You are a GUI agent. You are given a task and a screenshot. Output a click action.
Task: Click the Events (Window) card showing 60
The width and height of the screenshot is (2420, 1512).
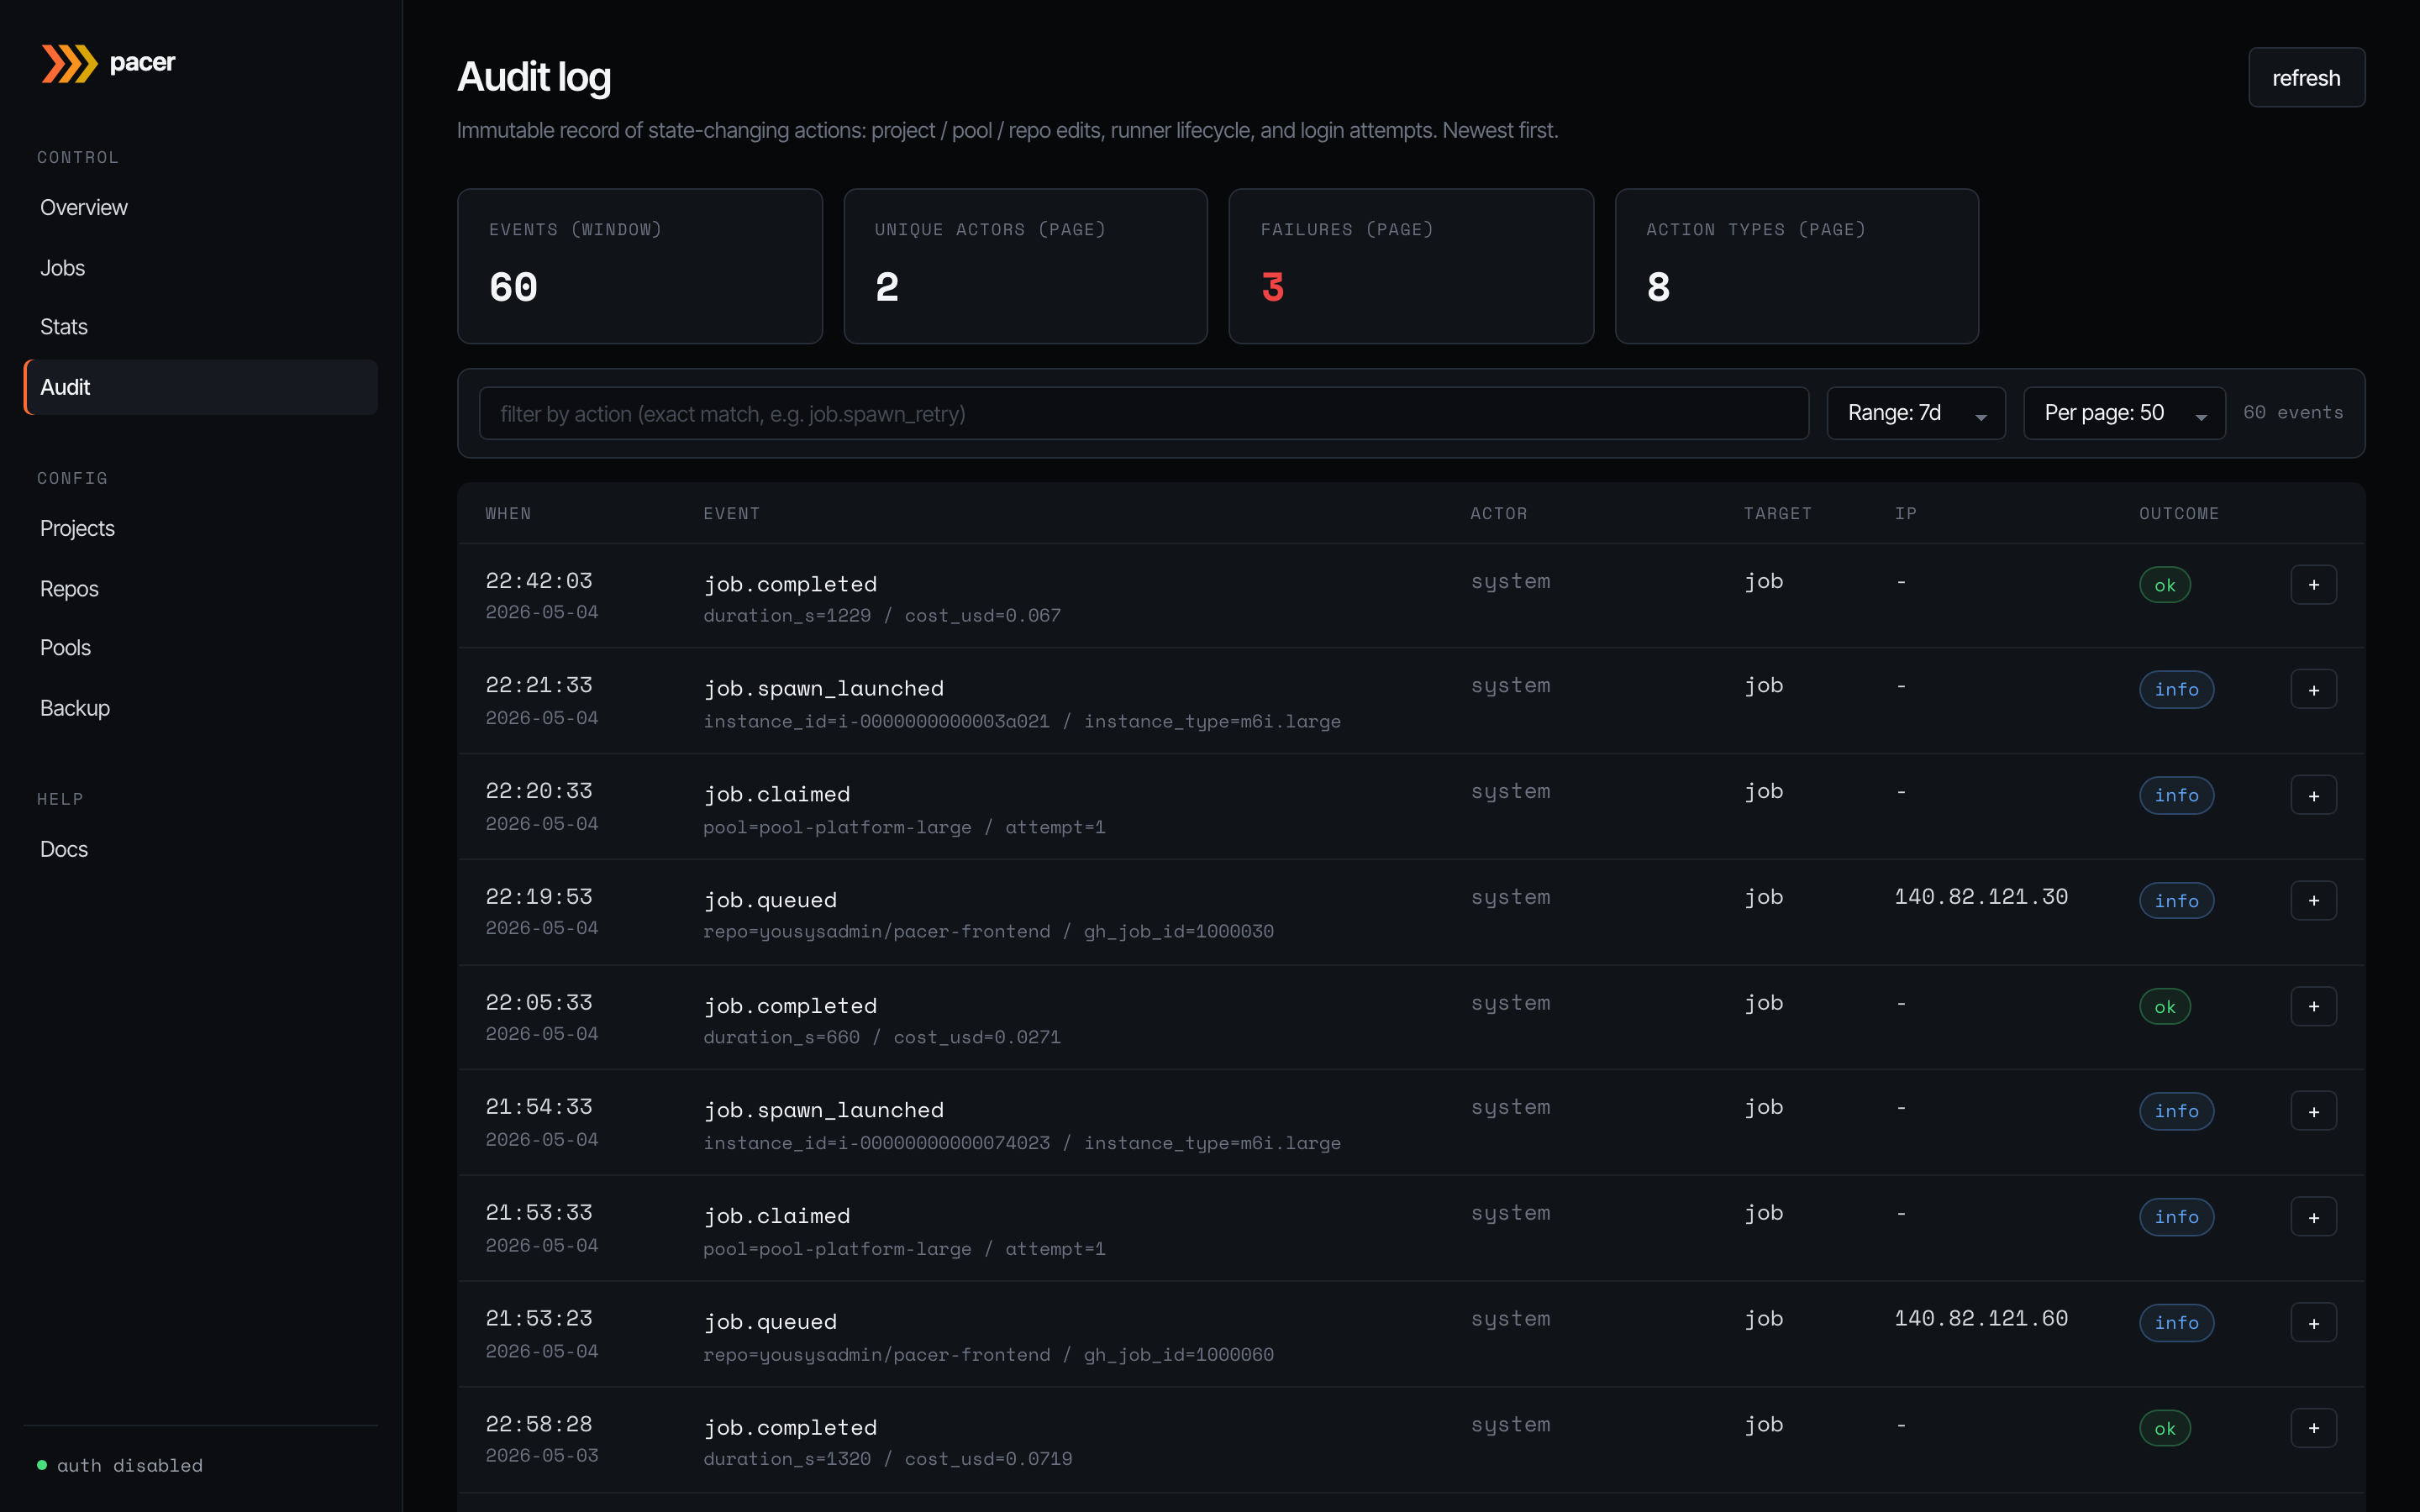pos(640,266)
